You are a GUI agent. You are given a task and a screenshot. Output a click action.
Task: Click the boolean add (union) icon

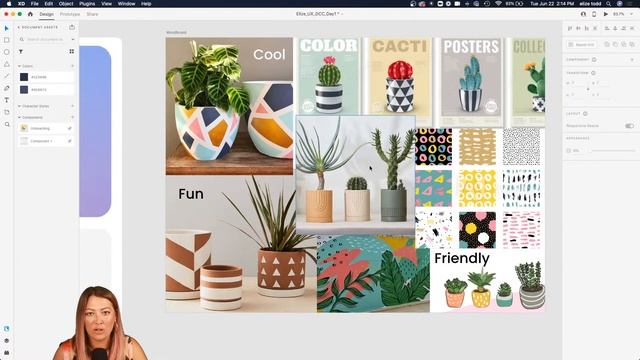click(607, 44)
